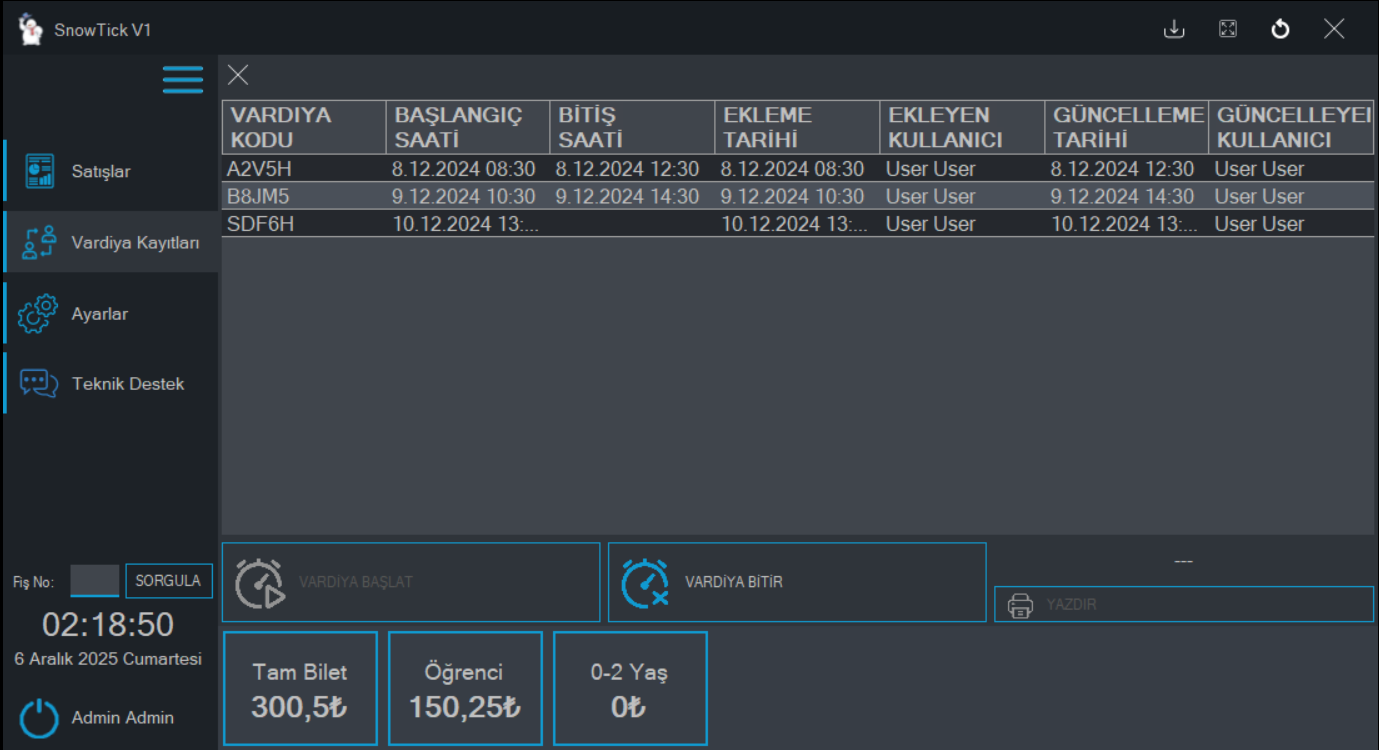Go to Ayarlar settings

tap(110, 313)
